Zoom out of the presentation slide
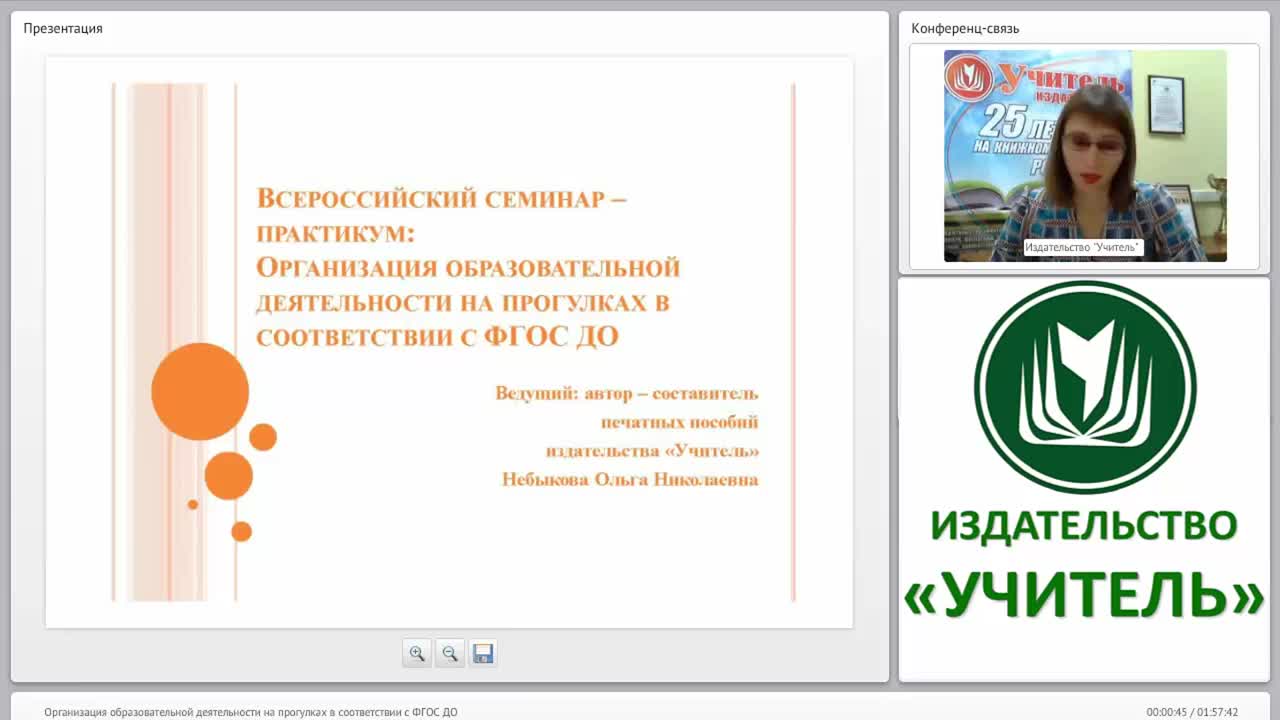 pyautogui.click(x=450, y=653)
